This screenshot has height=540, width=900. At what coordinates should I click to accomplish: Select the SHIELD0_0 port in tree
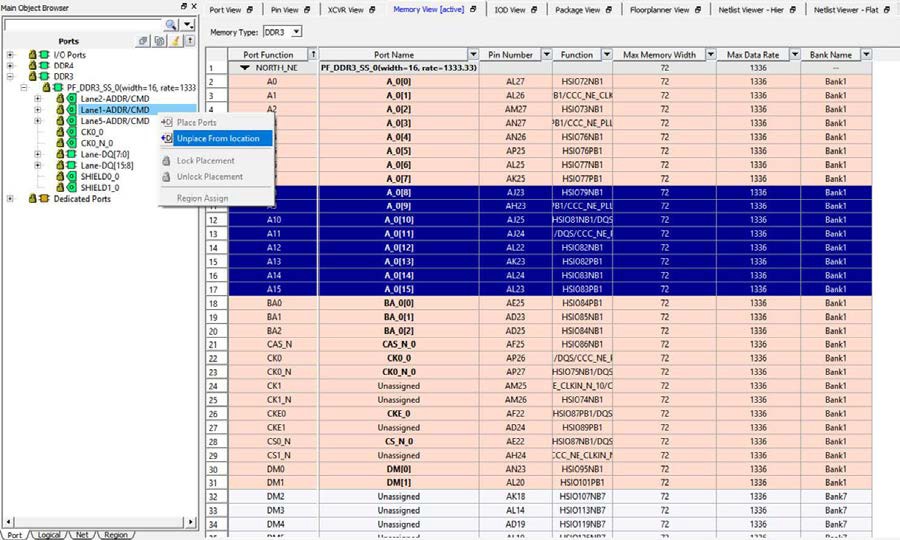click(x=99, y=176)
